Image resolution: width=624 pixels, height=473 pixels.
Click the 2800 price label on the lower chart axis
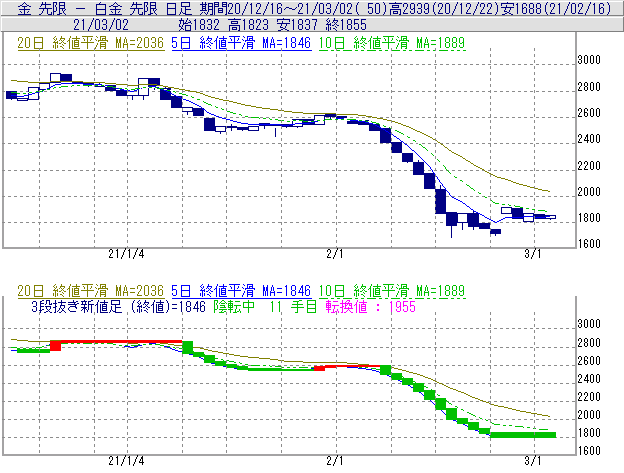(589, 343)
